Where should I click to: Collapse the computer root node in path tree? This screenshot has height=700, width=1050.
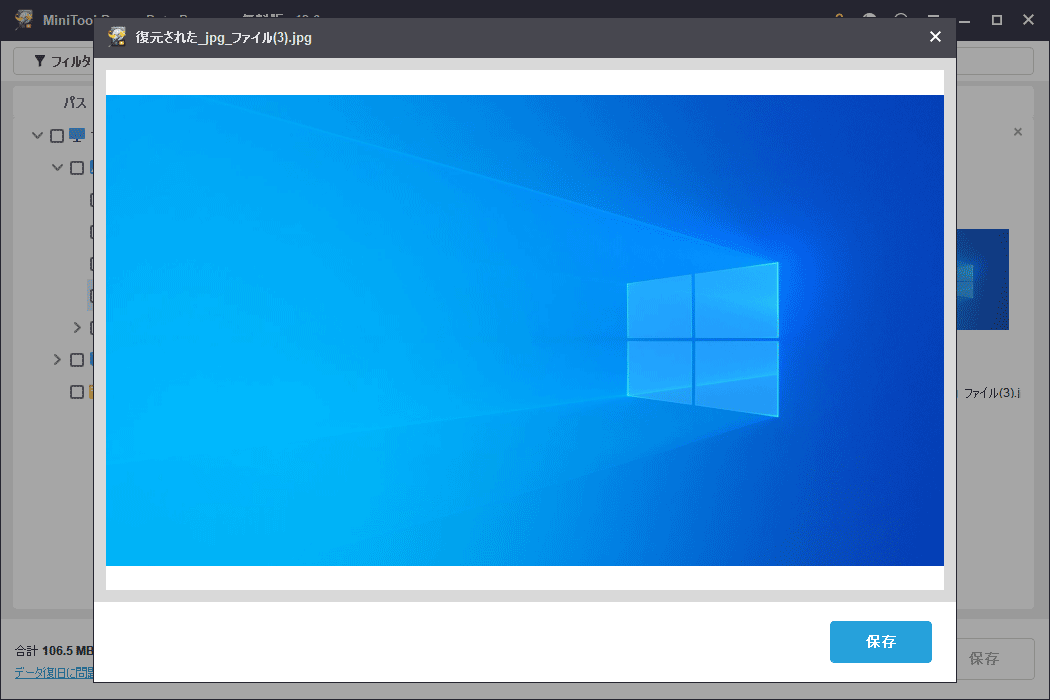(x=38, y=135)
